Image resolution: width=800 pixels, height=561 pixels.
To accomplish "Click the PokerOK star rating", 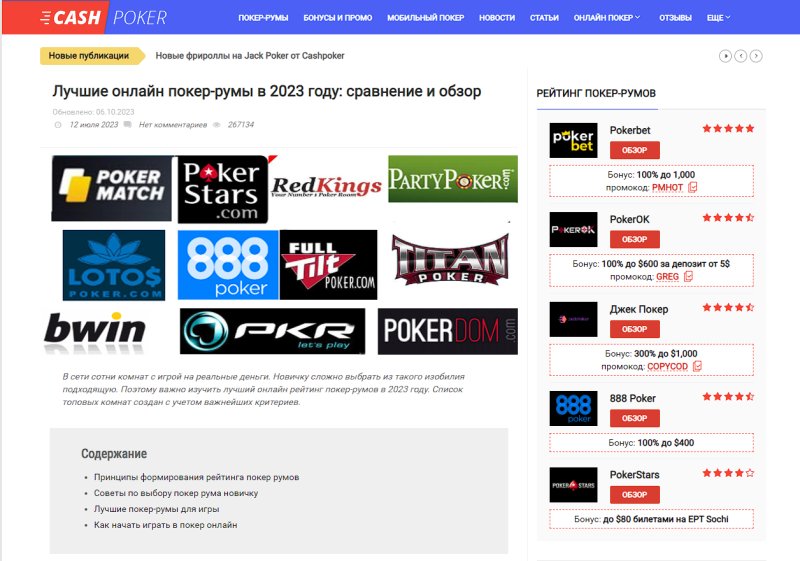I will (729, 218).
